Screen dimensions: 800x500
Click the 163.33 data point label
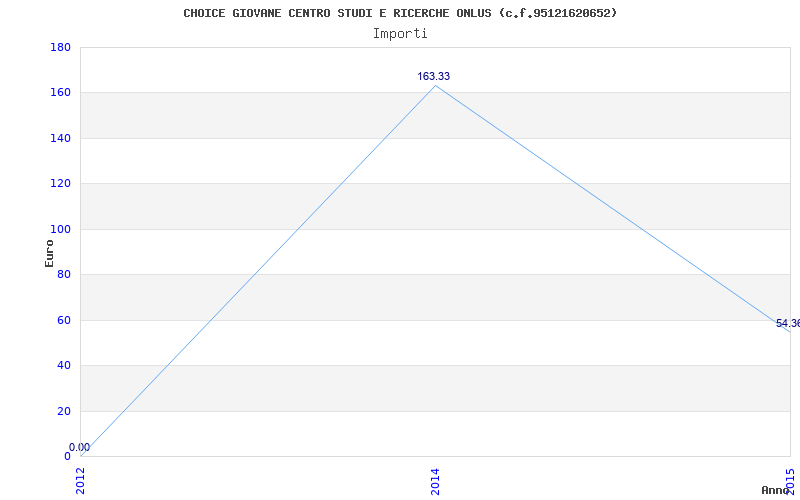[x=434, y=77]
